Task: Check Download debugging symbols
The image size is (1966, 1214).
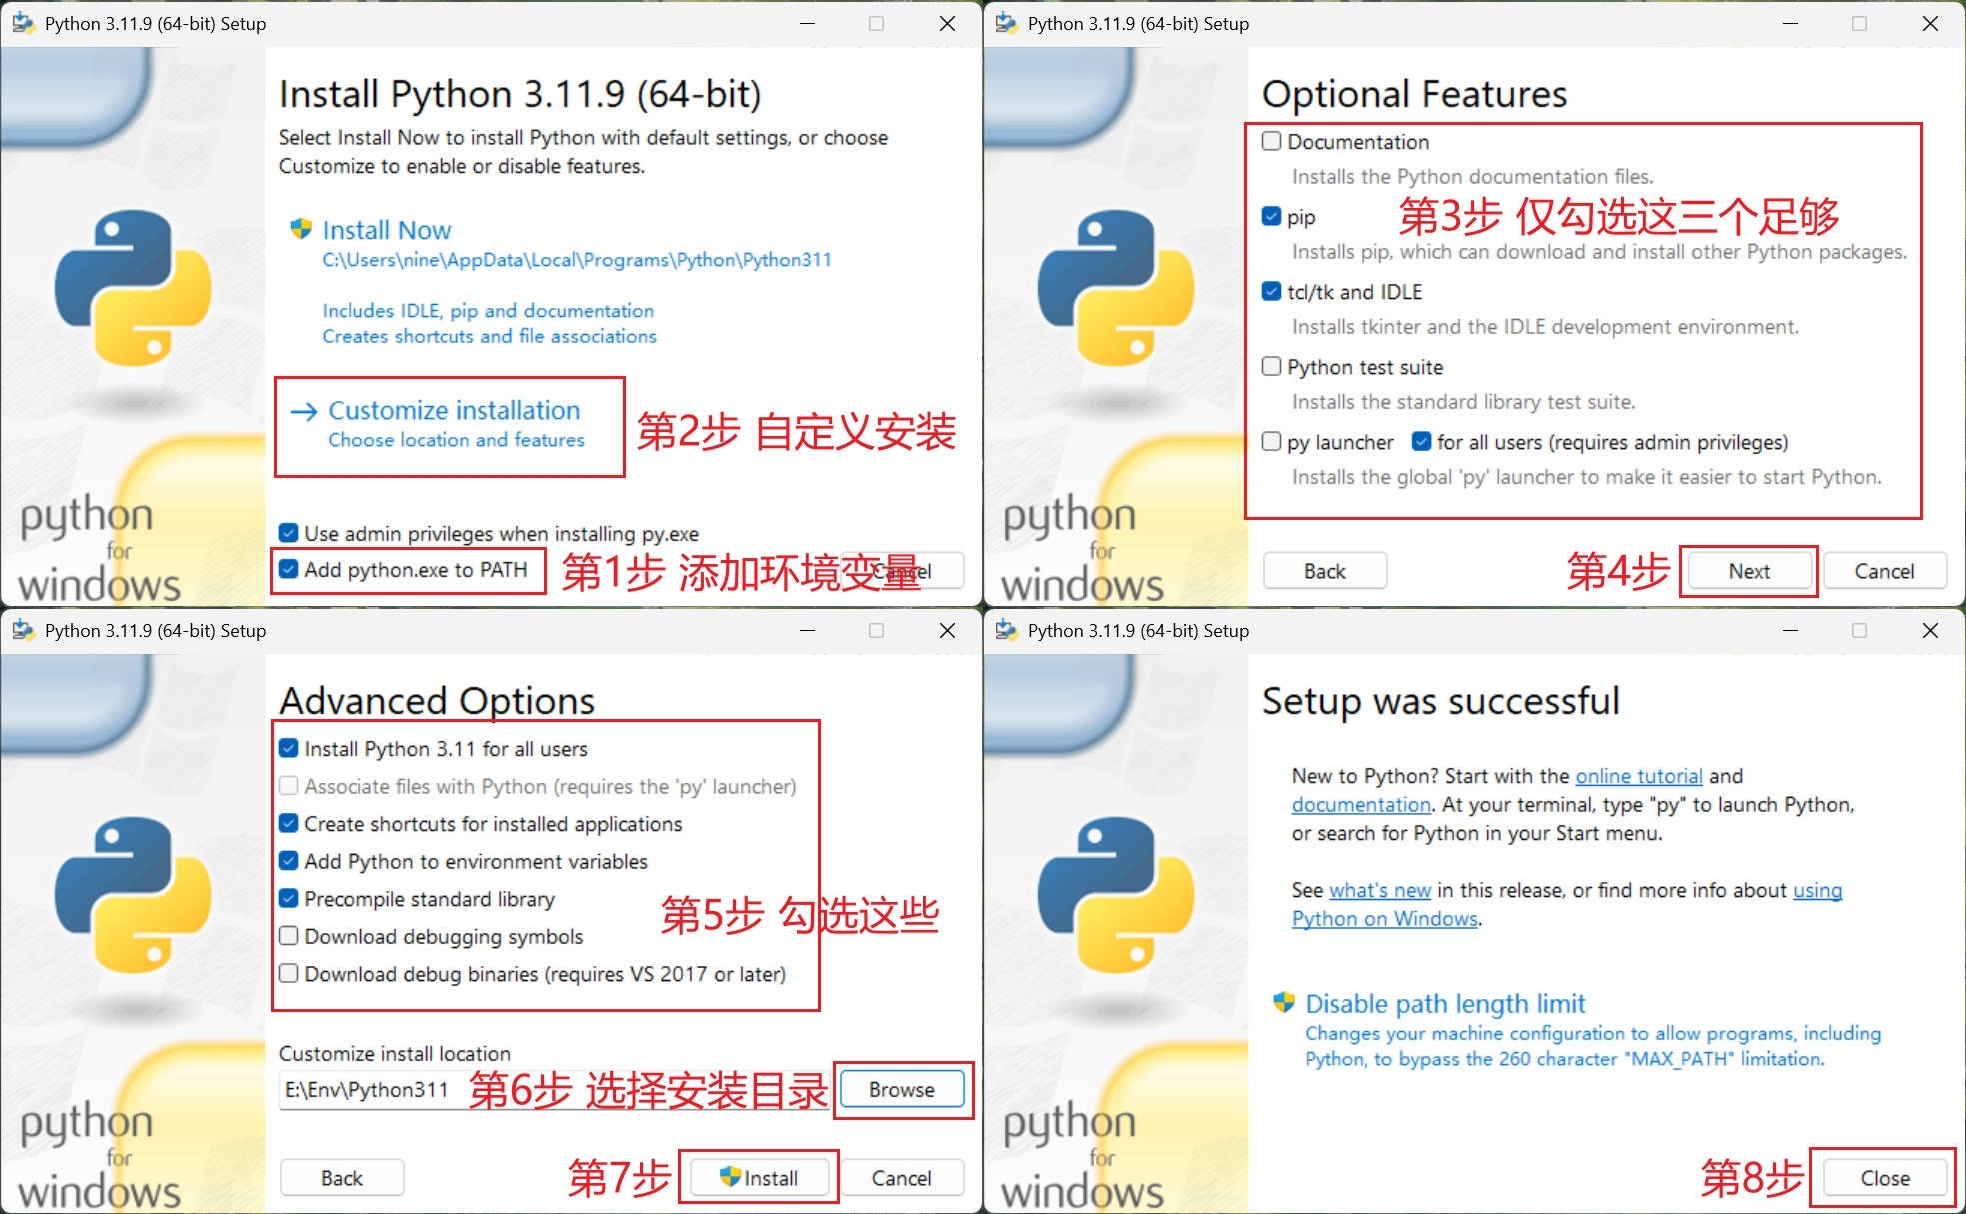Action: [288, 936]
